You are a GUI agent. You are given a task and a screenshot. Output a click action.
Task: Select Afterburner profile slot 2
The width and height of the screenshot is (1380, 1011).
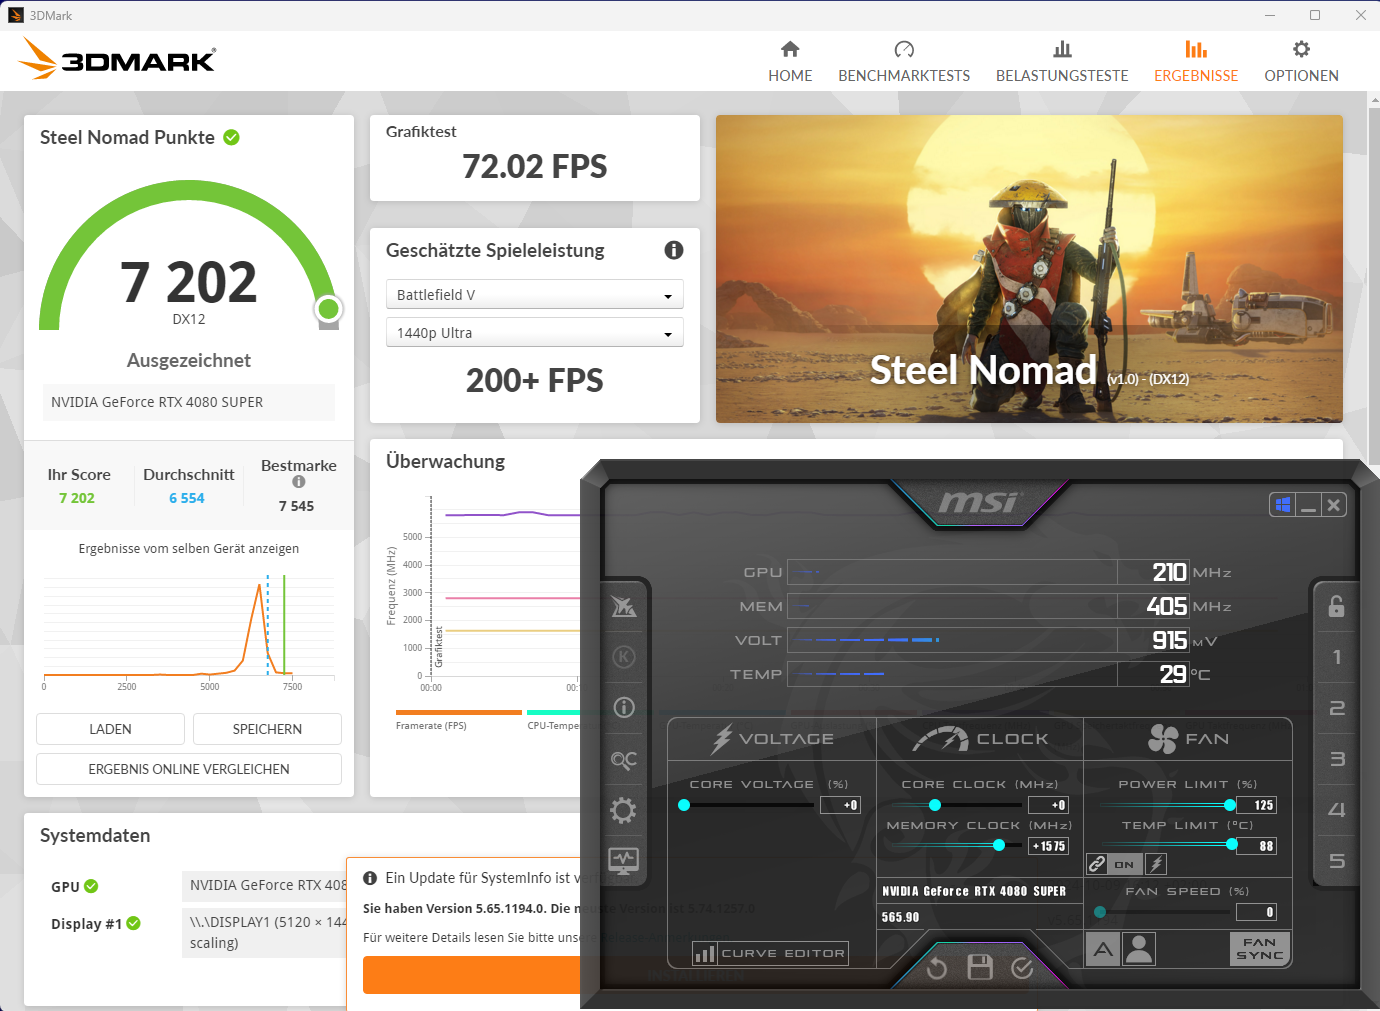1337,708
